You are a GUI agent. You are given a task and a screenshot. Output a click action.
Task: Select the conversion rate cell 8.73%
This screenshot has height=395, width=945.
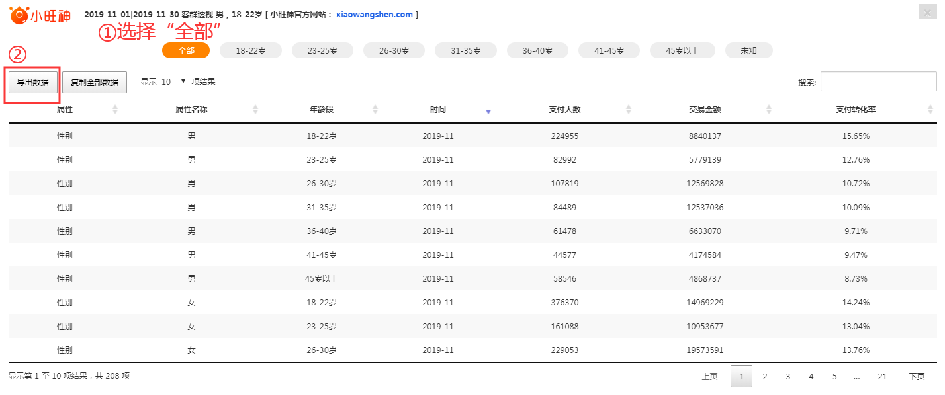[855, 279]
